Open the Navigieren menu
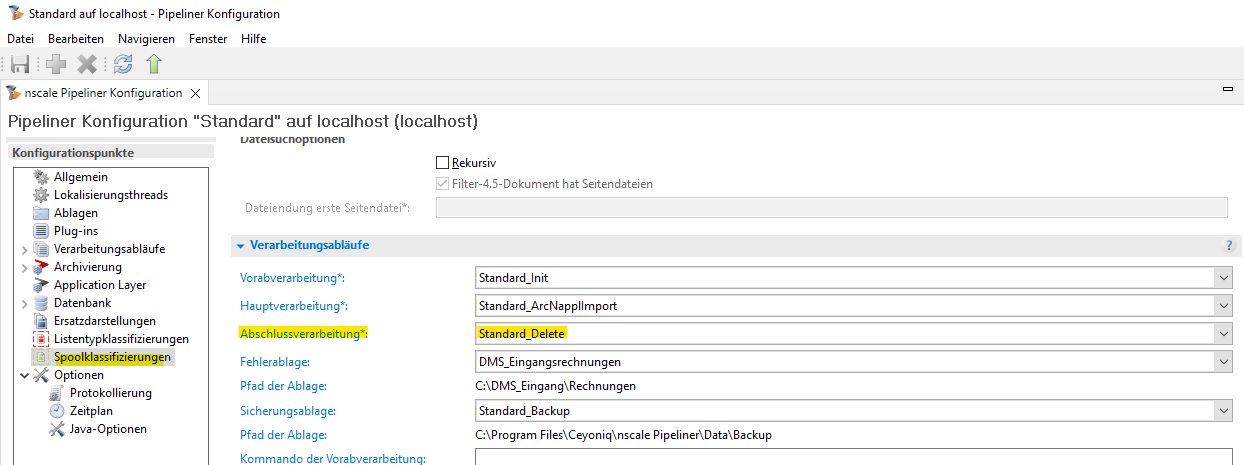 146,38
